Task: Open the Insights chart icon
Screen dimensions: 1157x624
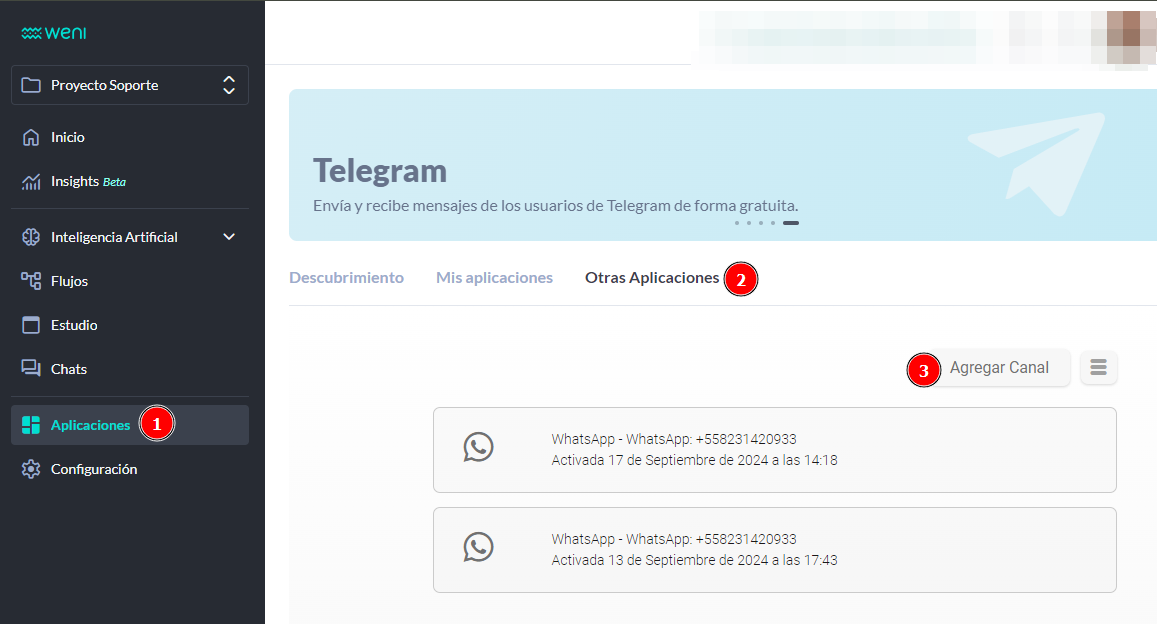Action: coord(31,181)
